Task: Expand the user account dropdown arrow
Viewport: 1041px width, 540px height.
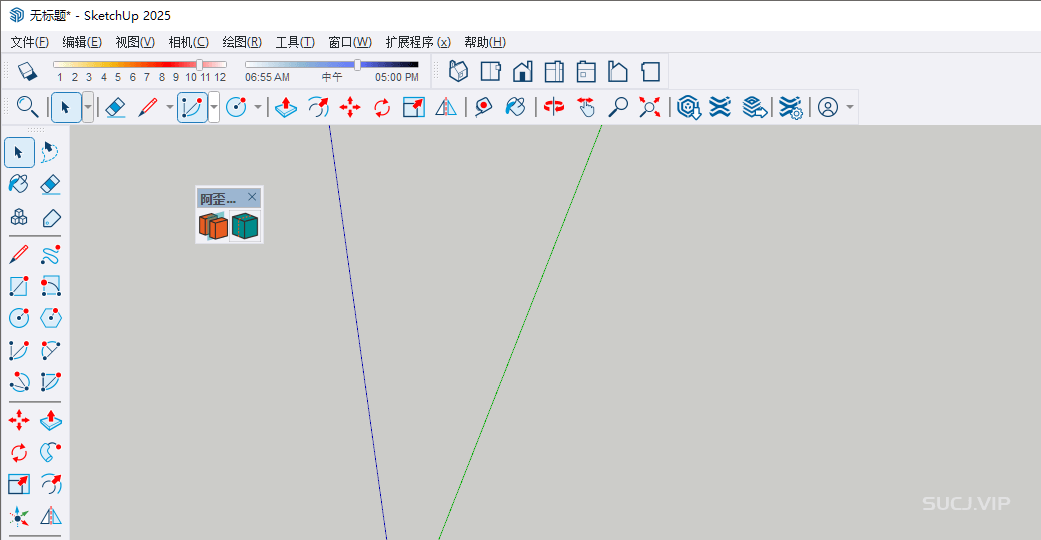Action: [850, 107]
